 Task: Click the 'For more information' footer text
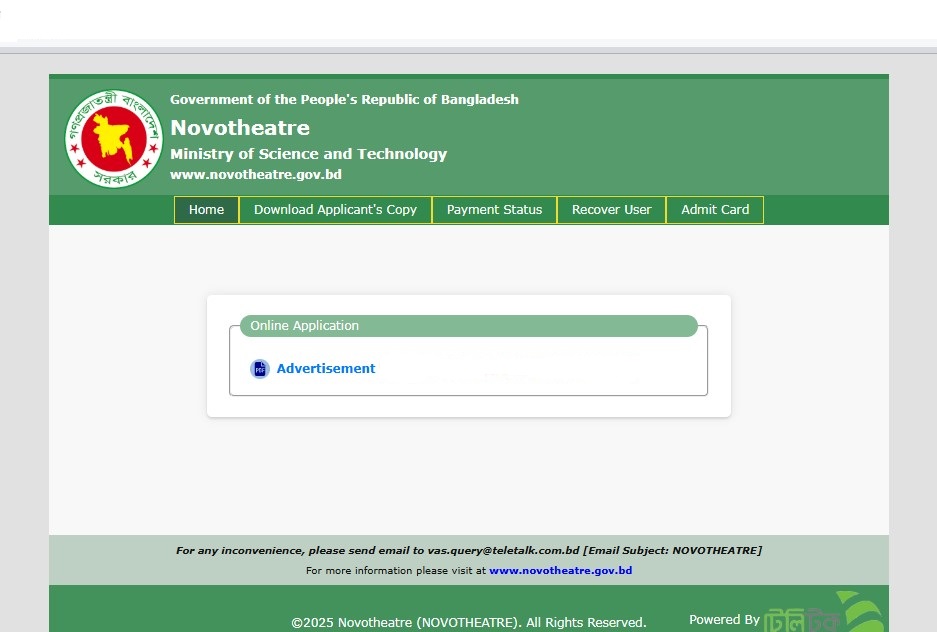396,571
